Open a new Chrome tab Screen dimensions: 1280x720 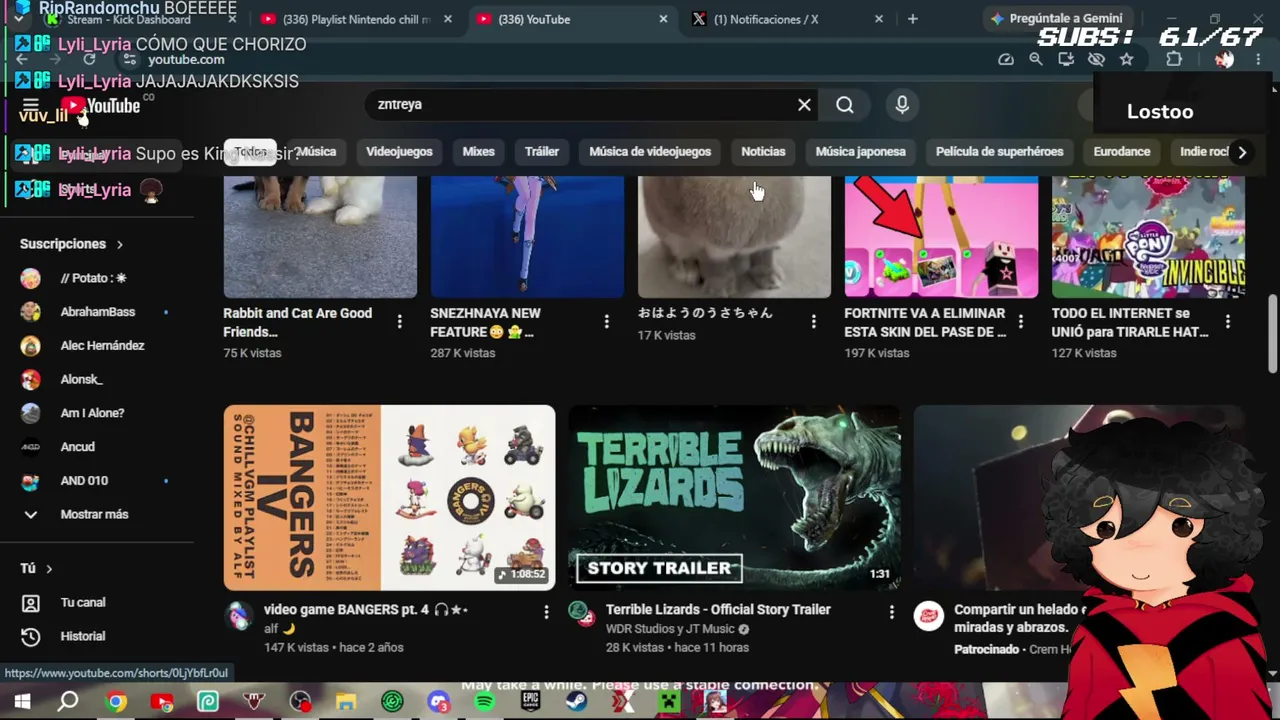912,19
